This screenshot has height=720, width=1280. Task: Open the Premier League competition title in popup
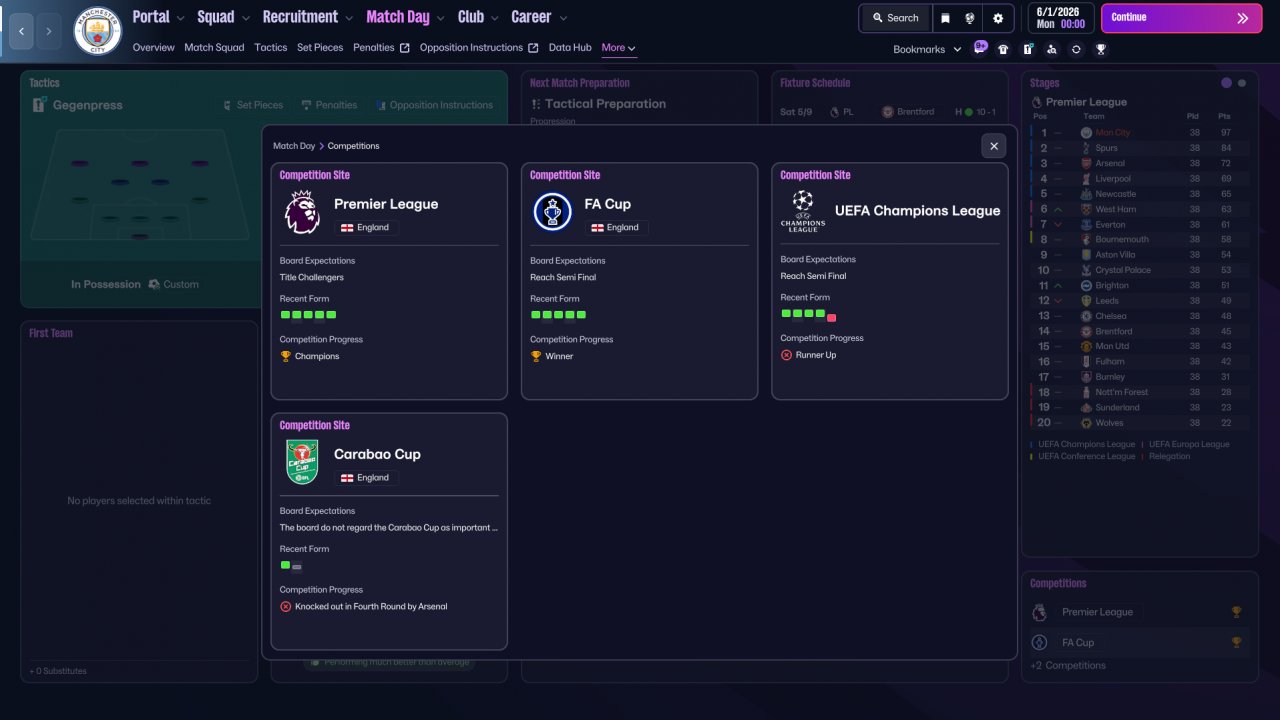point(386,204)
